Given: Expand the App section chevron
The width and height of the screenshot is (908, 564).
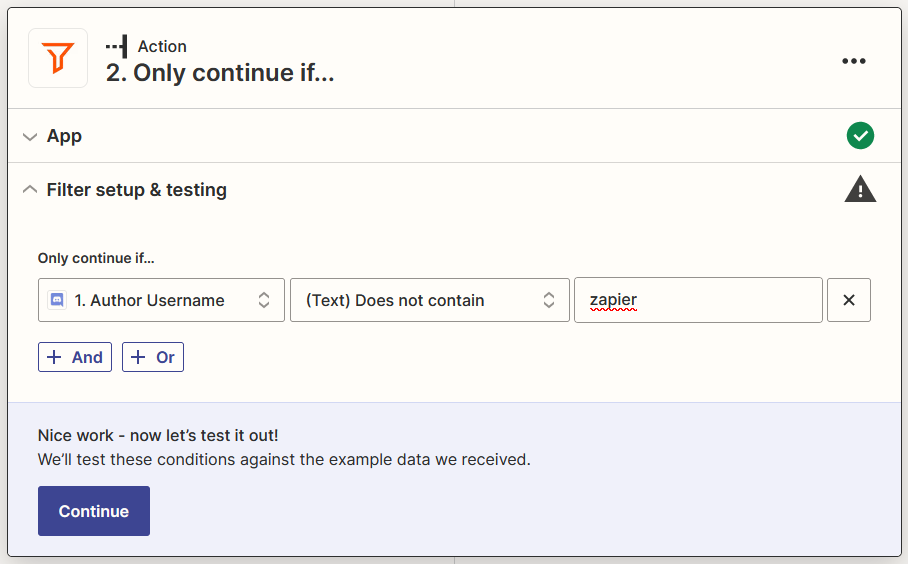Looking at the screenshot, I should tap(29, 136).
